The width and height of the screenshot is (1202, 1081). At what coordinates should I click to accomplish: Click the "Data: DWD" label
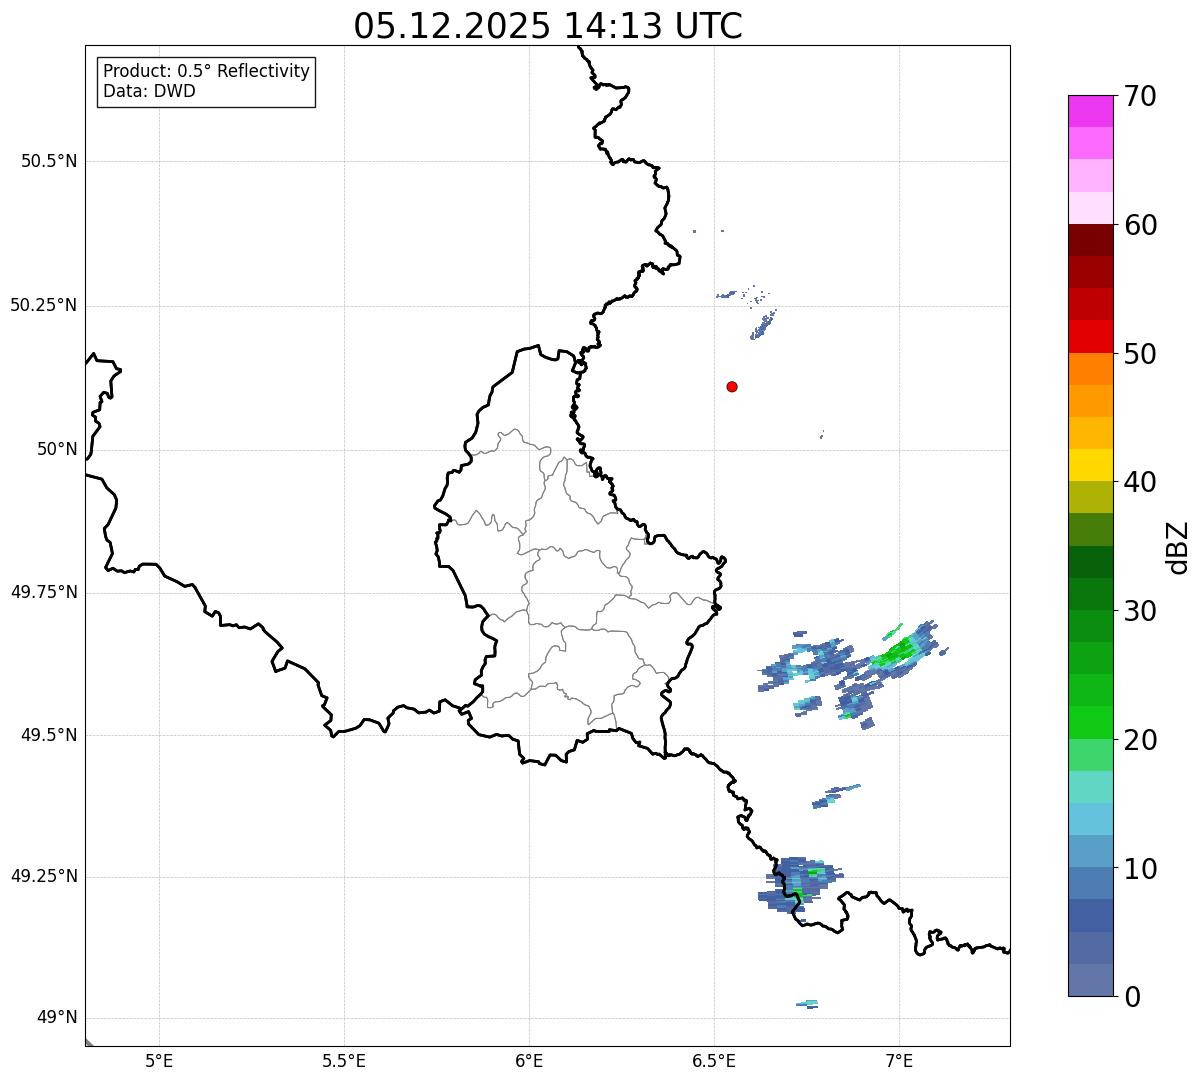[x=149, y=91]
